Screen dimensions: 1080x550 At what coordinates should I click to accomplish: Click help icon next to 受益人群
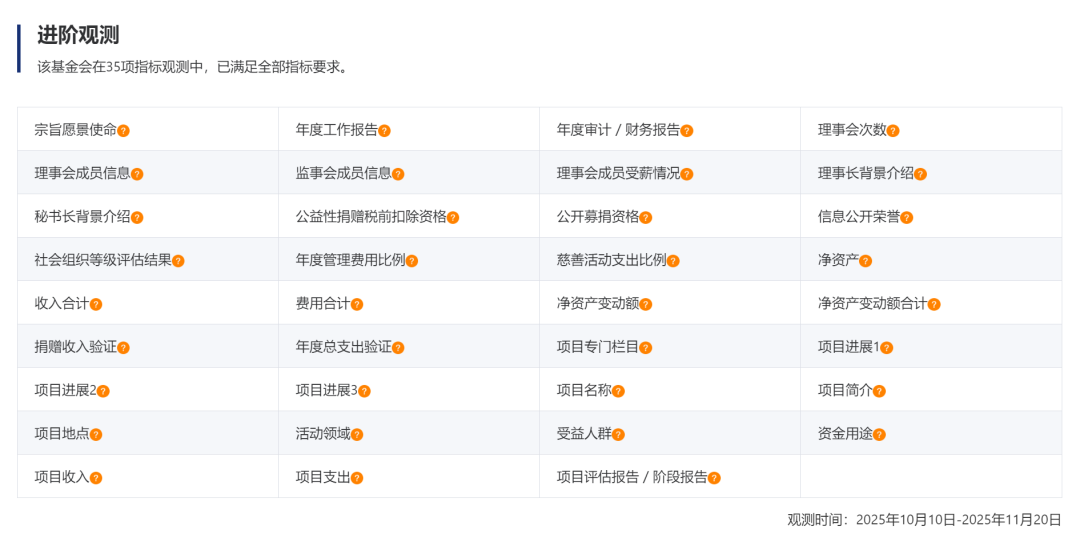click(618, 434)
